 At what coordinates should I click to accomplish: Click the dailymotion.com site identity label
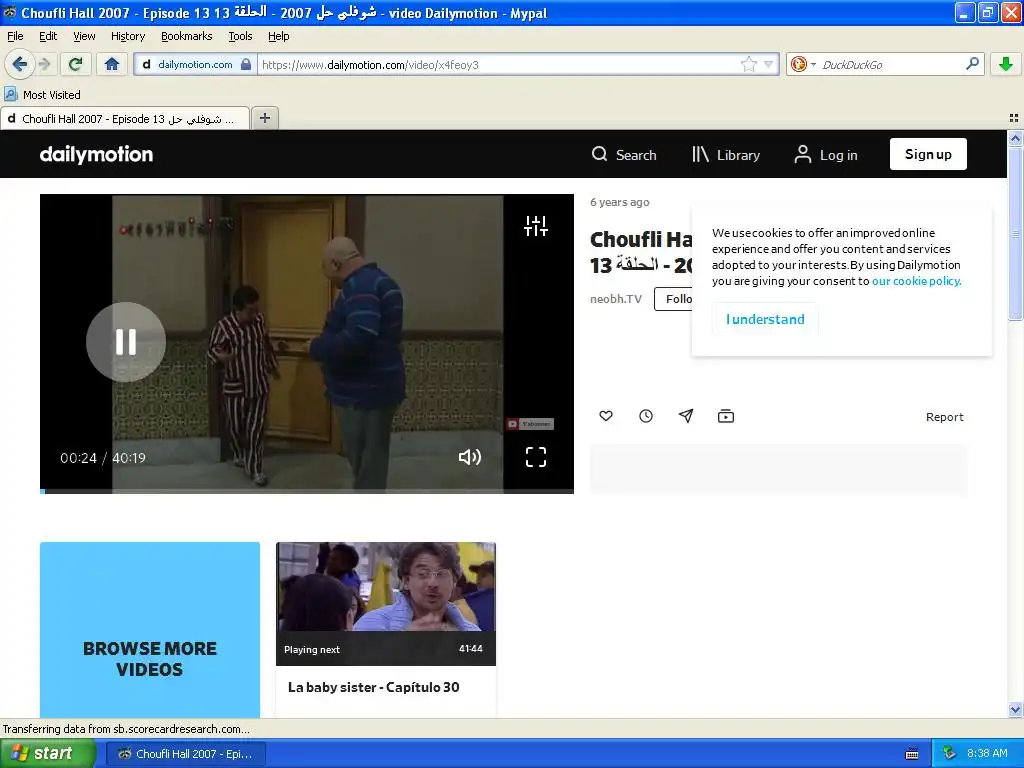click(x=195, y=64)
